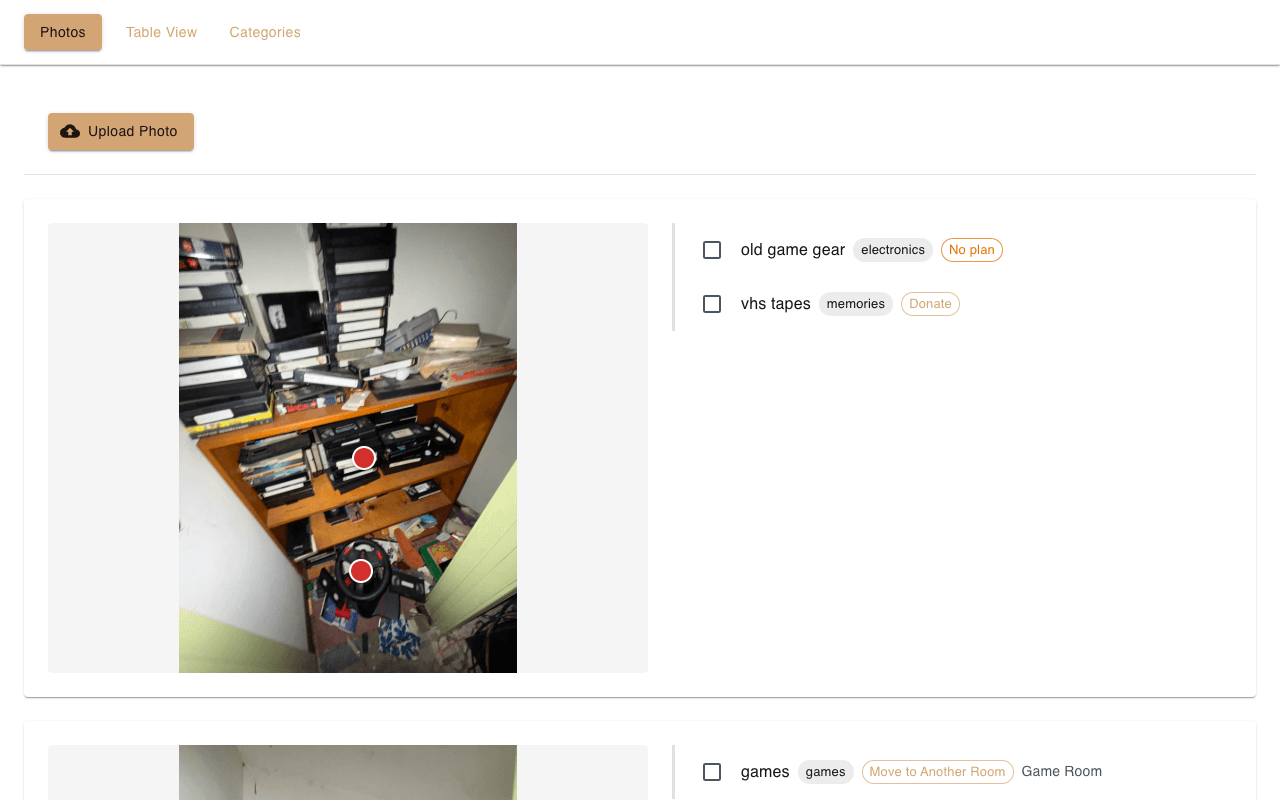1280x800 pixels.
Task: Click the Upload Photo button
Action: 121,132
